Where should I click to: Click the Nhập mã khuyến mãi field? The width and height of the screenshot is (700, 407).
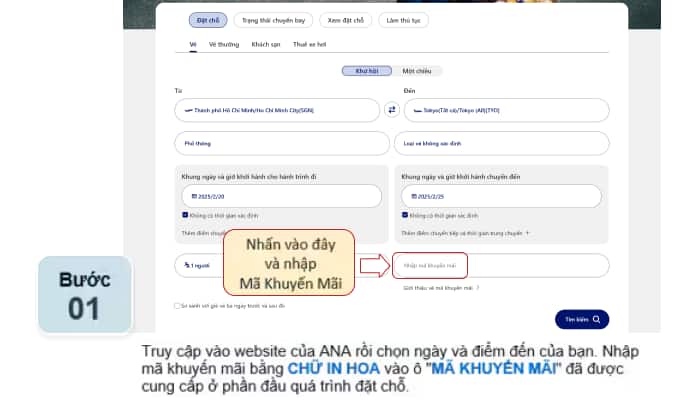tap(501, 266)
